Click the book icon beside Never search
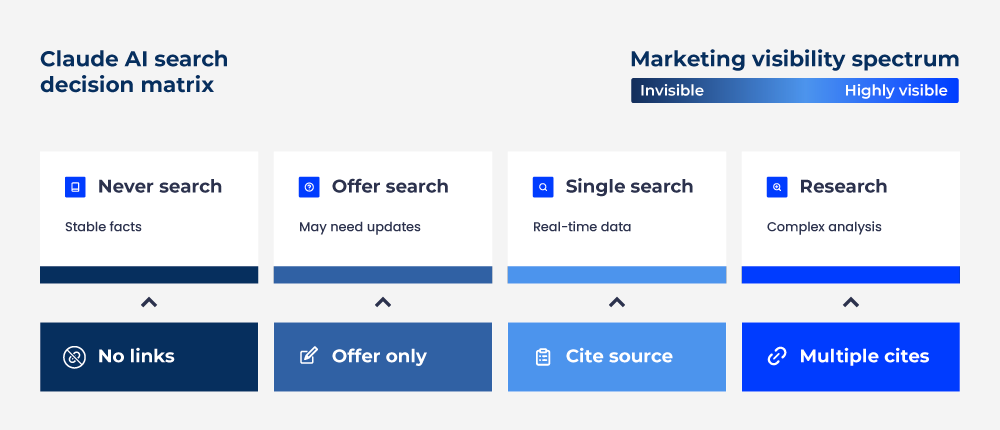Screen dimensions: 1000x430 [x=75, y=187]
